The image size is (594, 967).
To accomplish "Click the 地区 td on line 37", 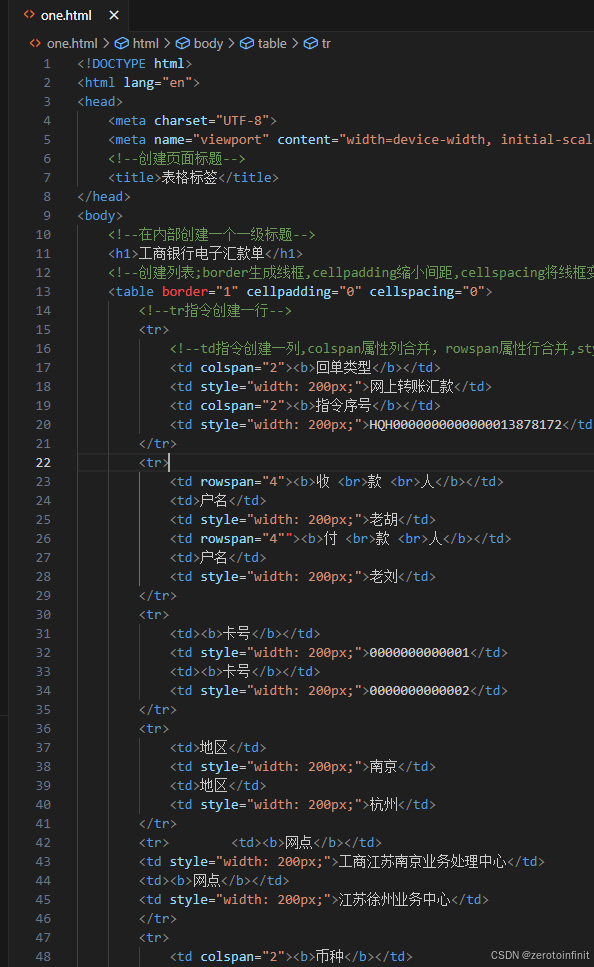I will (x=218, y=748).
